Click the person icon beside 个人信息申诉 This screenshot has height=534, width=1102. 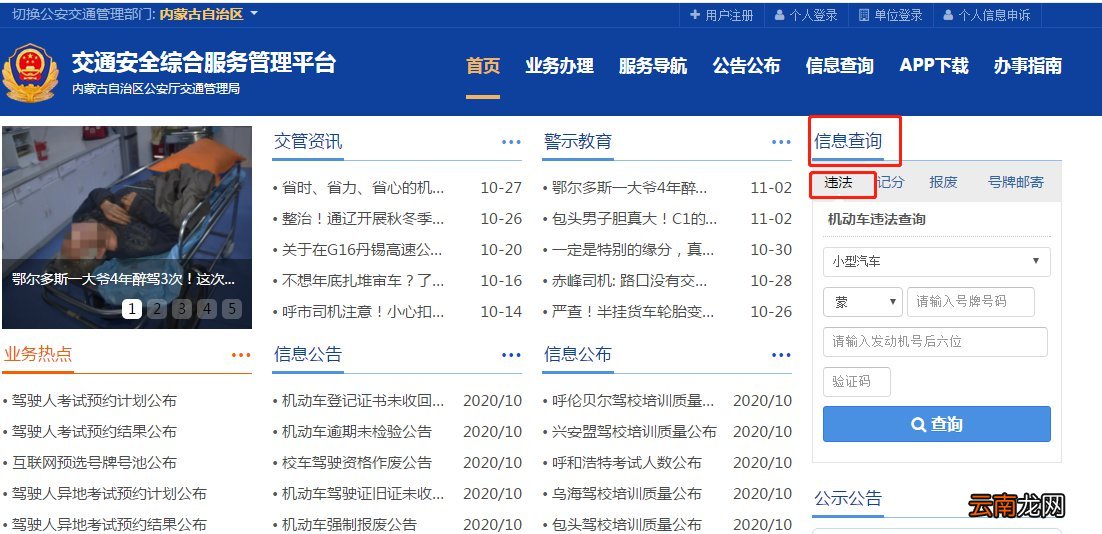949,15
